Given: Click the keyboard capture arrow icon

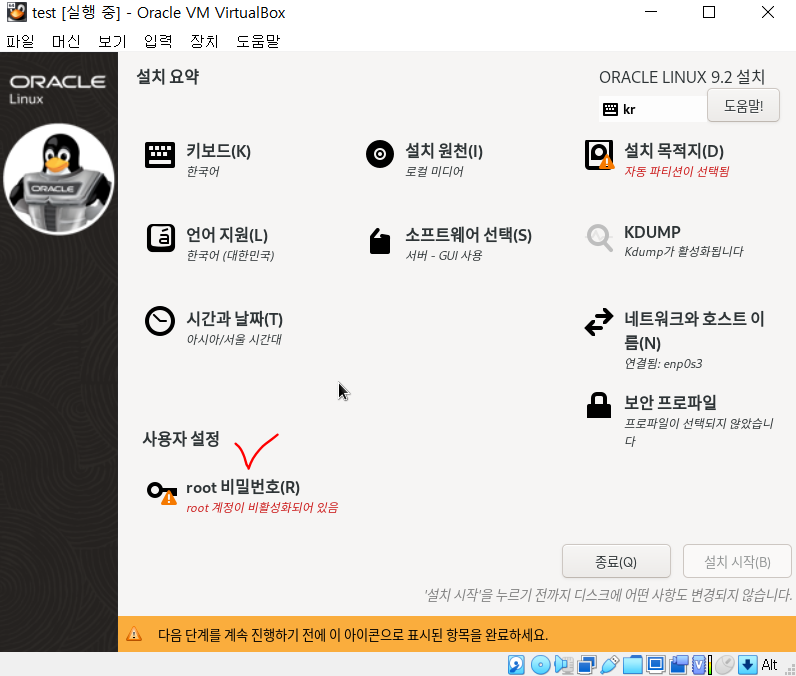Looking at the screenshot, I should tap(747, 664).
